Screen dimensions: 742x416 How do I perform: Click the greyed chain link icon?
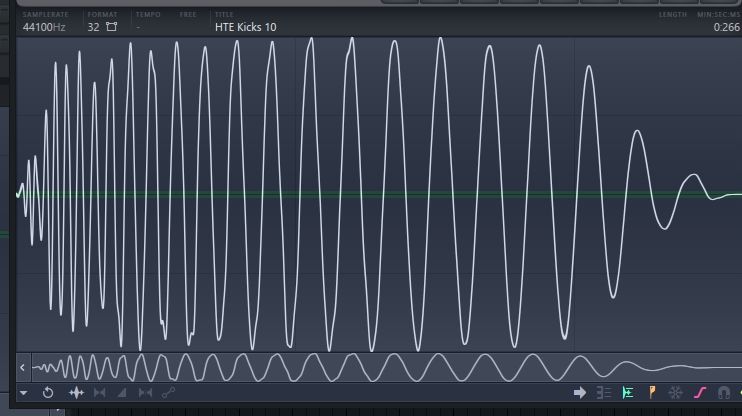(x=168, y=393)
